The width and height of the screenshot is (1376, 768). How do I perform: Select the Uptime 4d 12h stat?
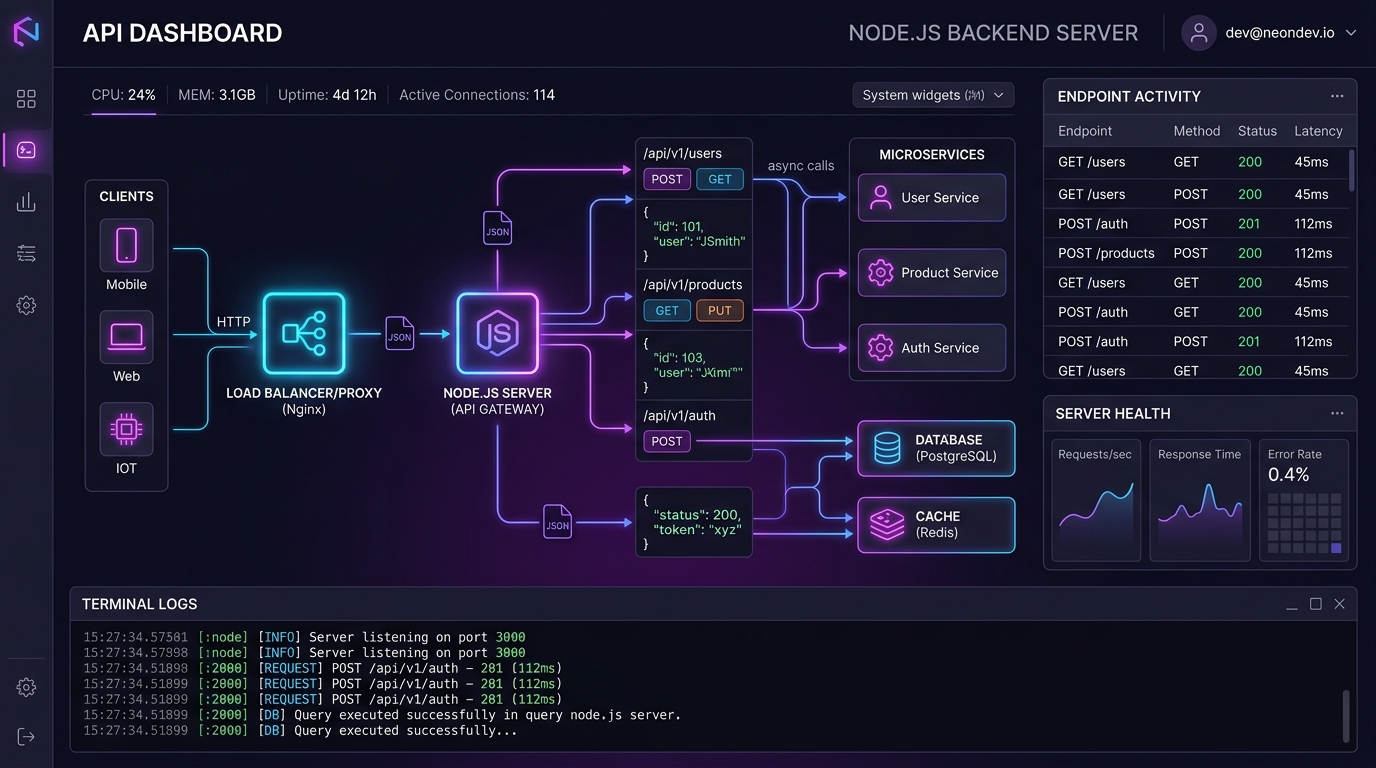click(327, 95)
